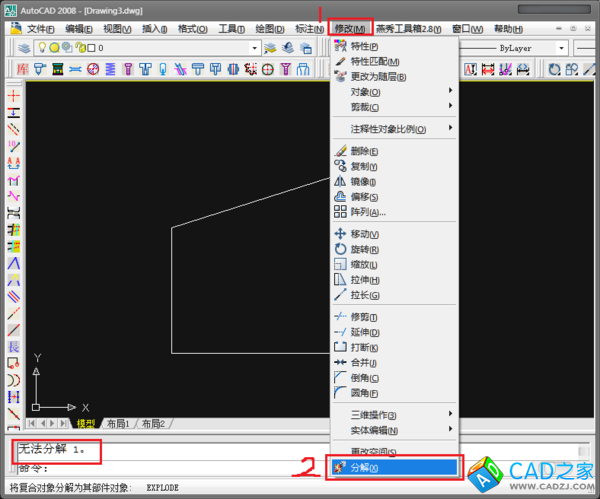The height and width of the screenshot is (499, 600).
Task: Switch to the 布局2 layout tab
Action: point(152,424)
